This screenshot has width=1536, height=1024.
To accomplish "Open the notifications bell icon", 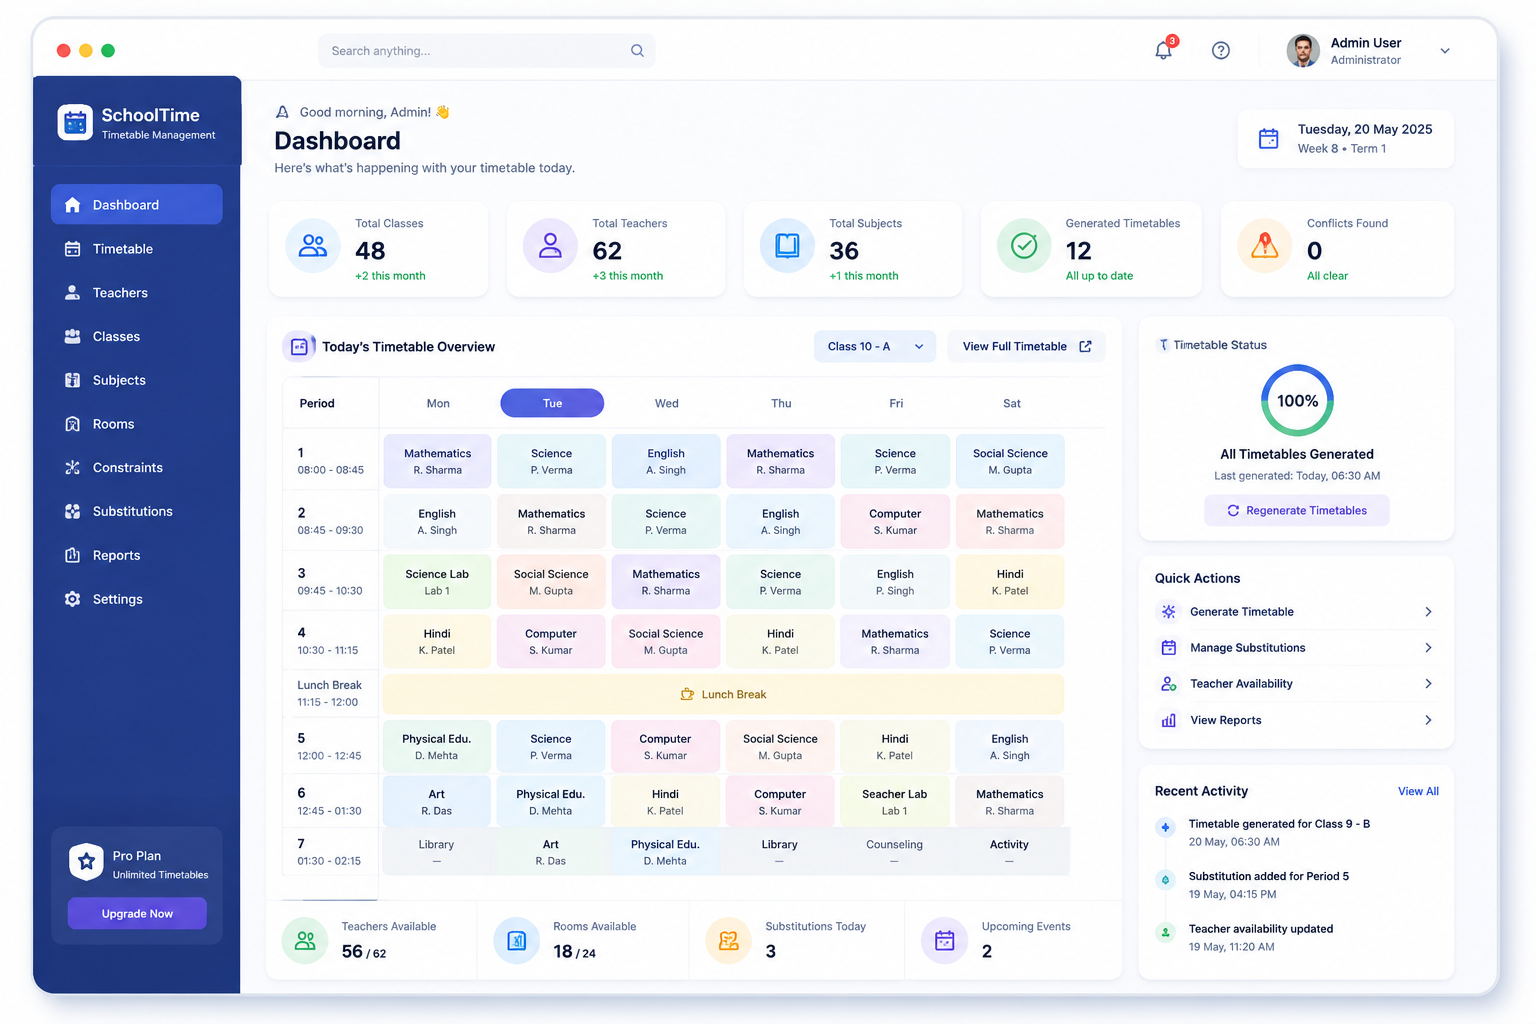I will coord(1163,50).
